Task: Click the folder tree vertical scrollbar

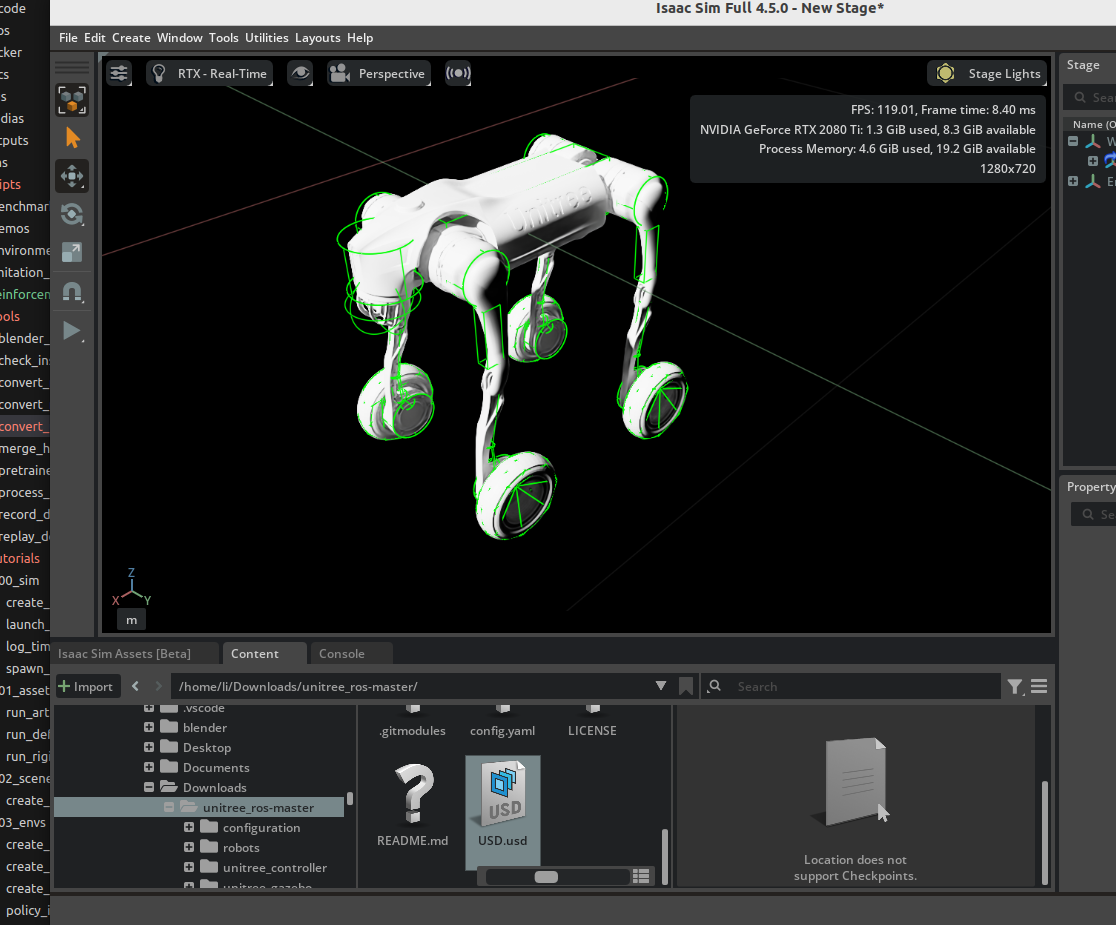Action: tap(349, 798)
